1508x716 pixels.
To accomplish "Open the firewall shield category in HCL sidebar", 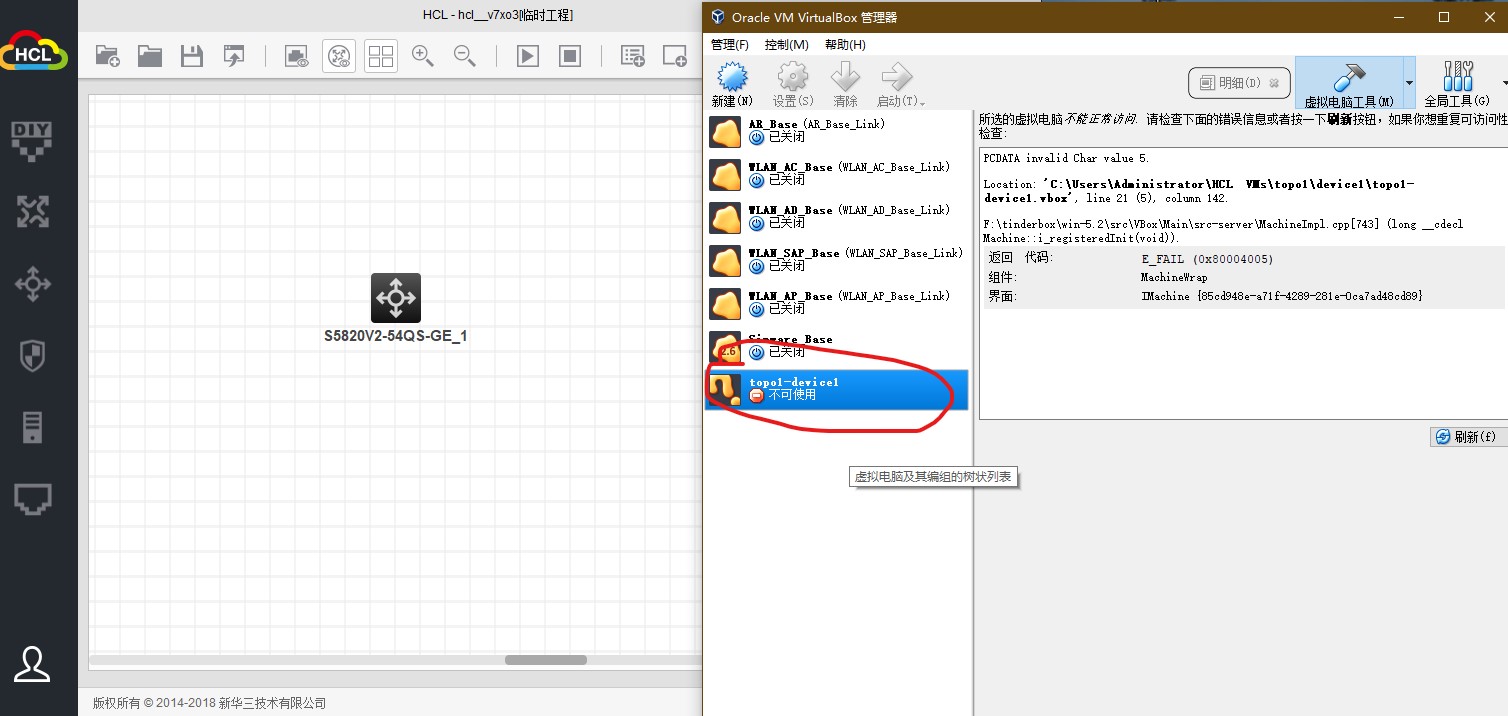I will click(x=33, y=355).
